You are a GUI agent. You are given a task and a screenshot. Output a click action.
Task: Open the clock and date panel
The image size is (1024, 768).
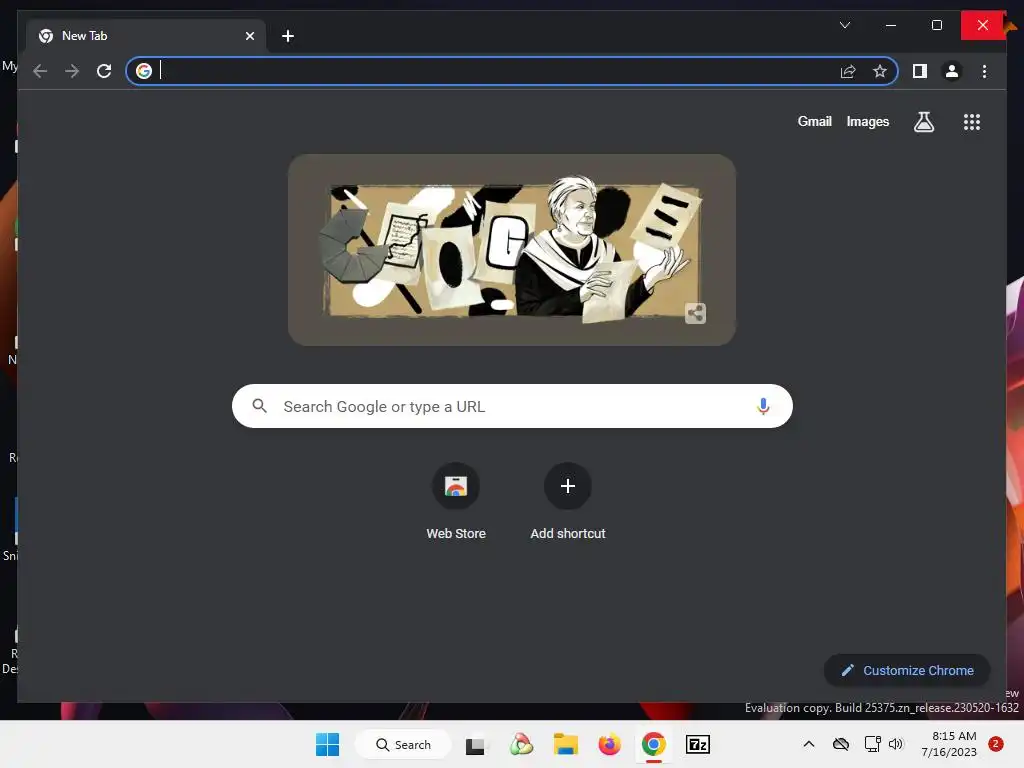click(949, 744)
